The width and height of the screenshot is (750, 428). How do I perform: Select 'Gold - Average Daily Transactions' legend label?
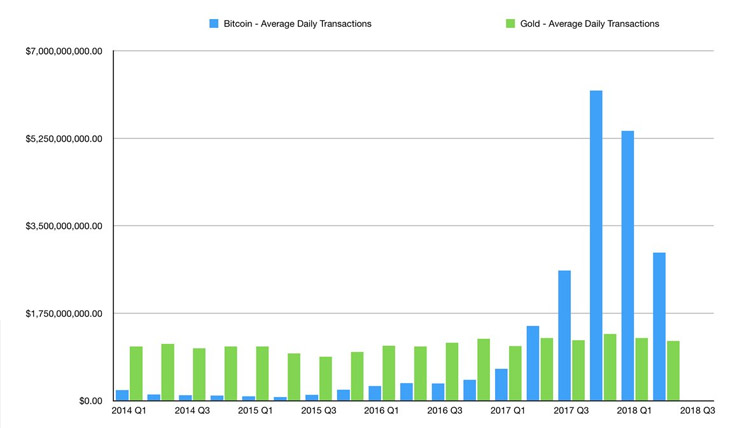[x=590, y=24]
